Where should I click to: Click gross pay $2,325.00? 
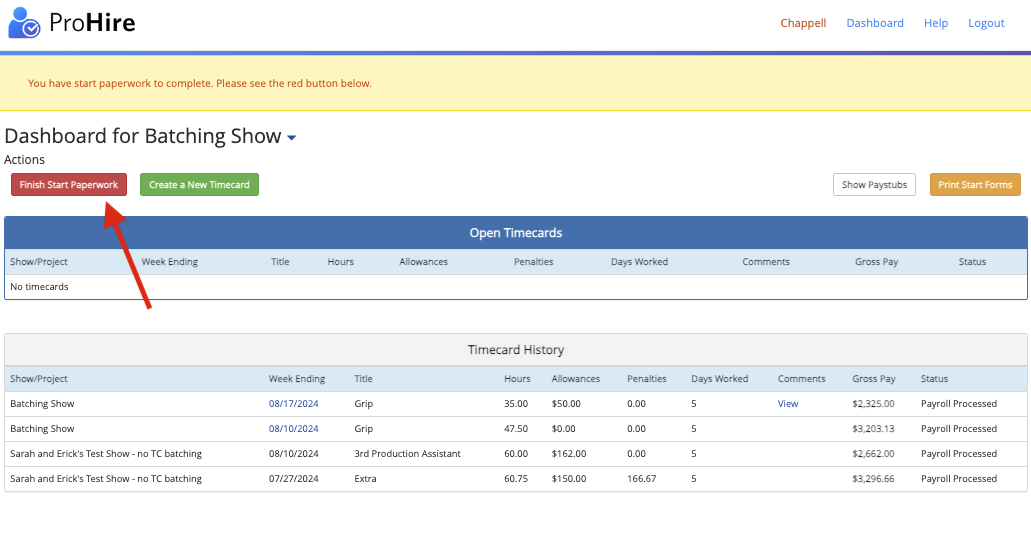(873, 404)
